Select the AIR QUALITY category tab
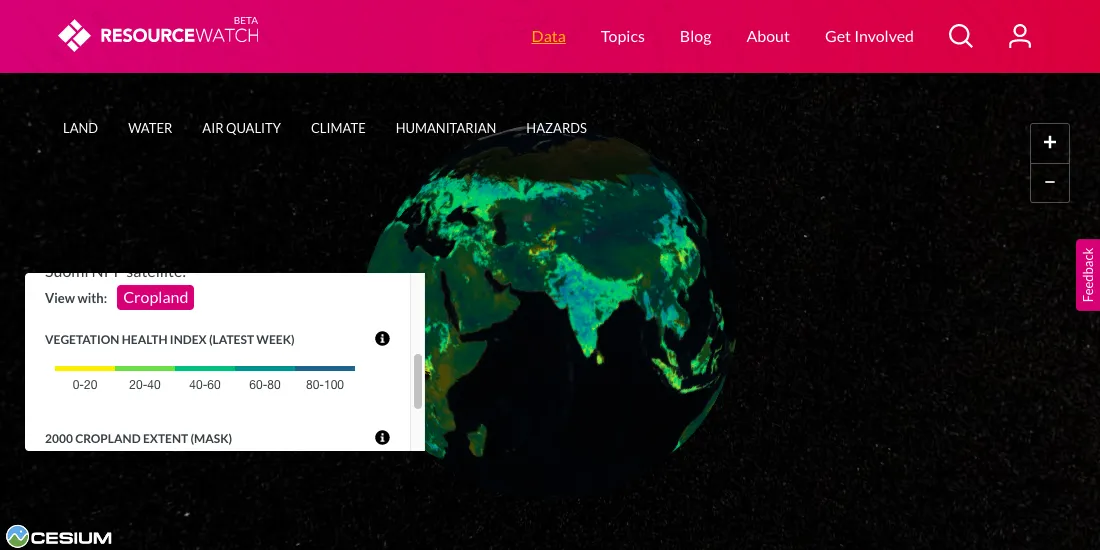Viewport: 1100px width, 550px height. [241, 128]
